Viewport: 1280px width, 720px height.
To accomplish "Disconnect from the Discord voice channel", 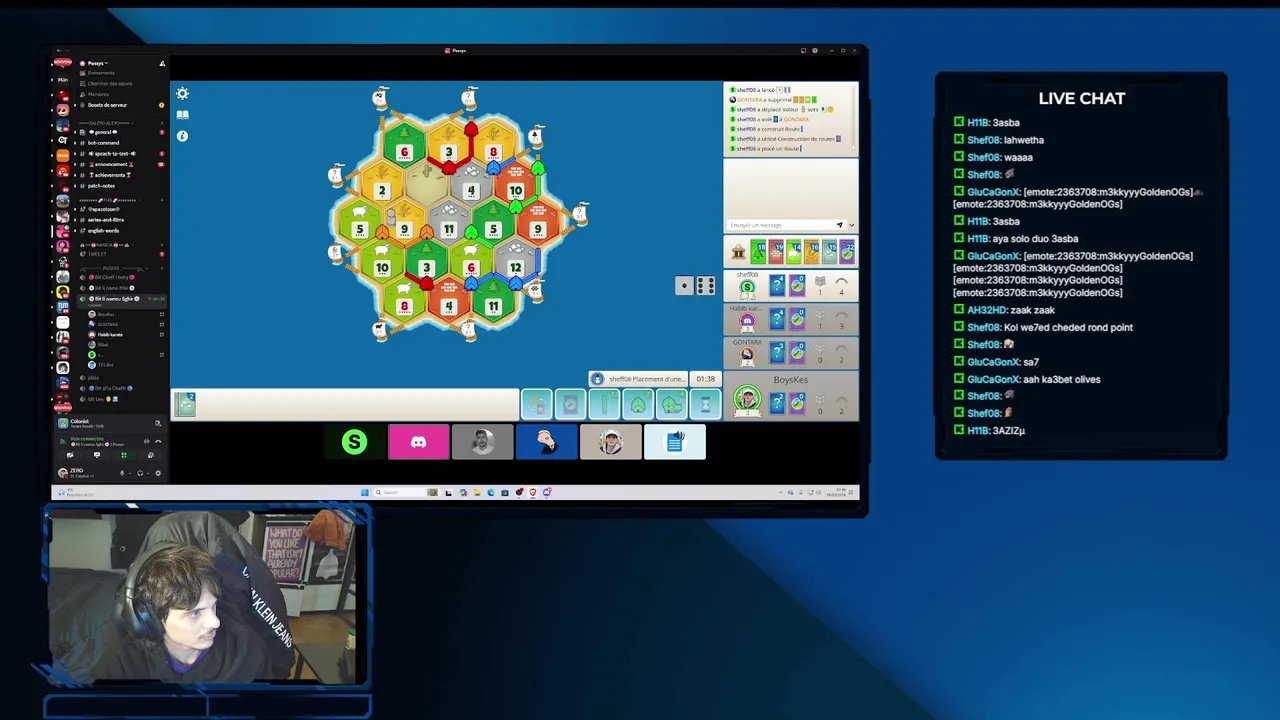I will 158,441.
